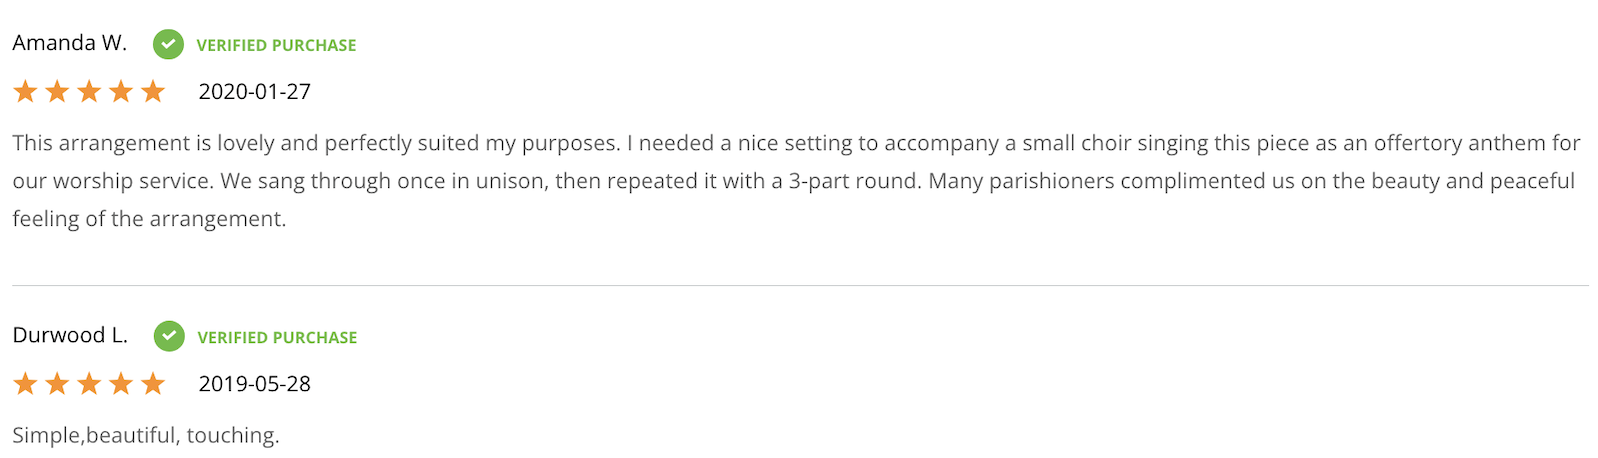Click the 'Simple,beautiful, touching.' review text
Screen dimensions: 1598x458
[x=146, y=436]
